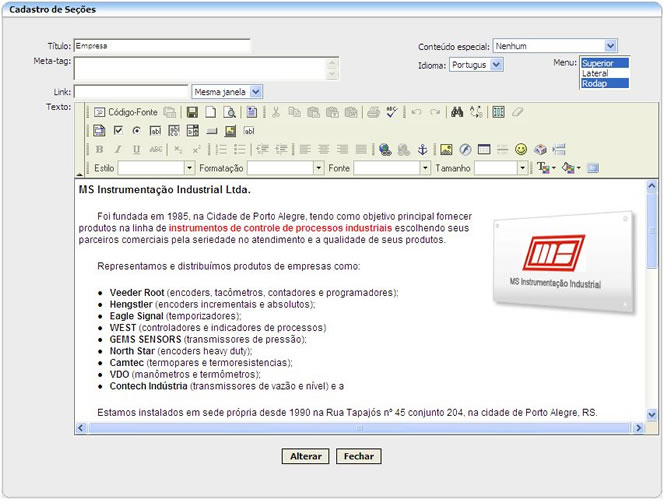Open the Templates icon
The image size is (664, 500).
252,112
